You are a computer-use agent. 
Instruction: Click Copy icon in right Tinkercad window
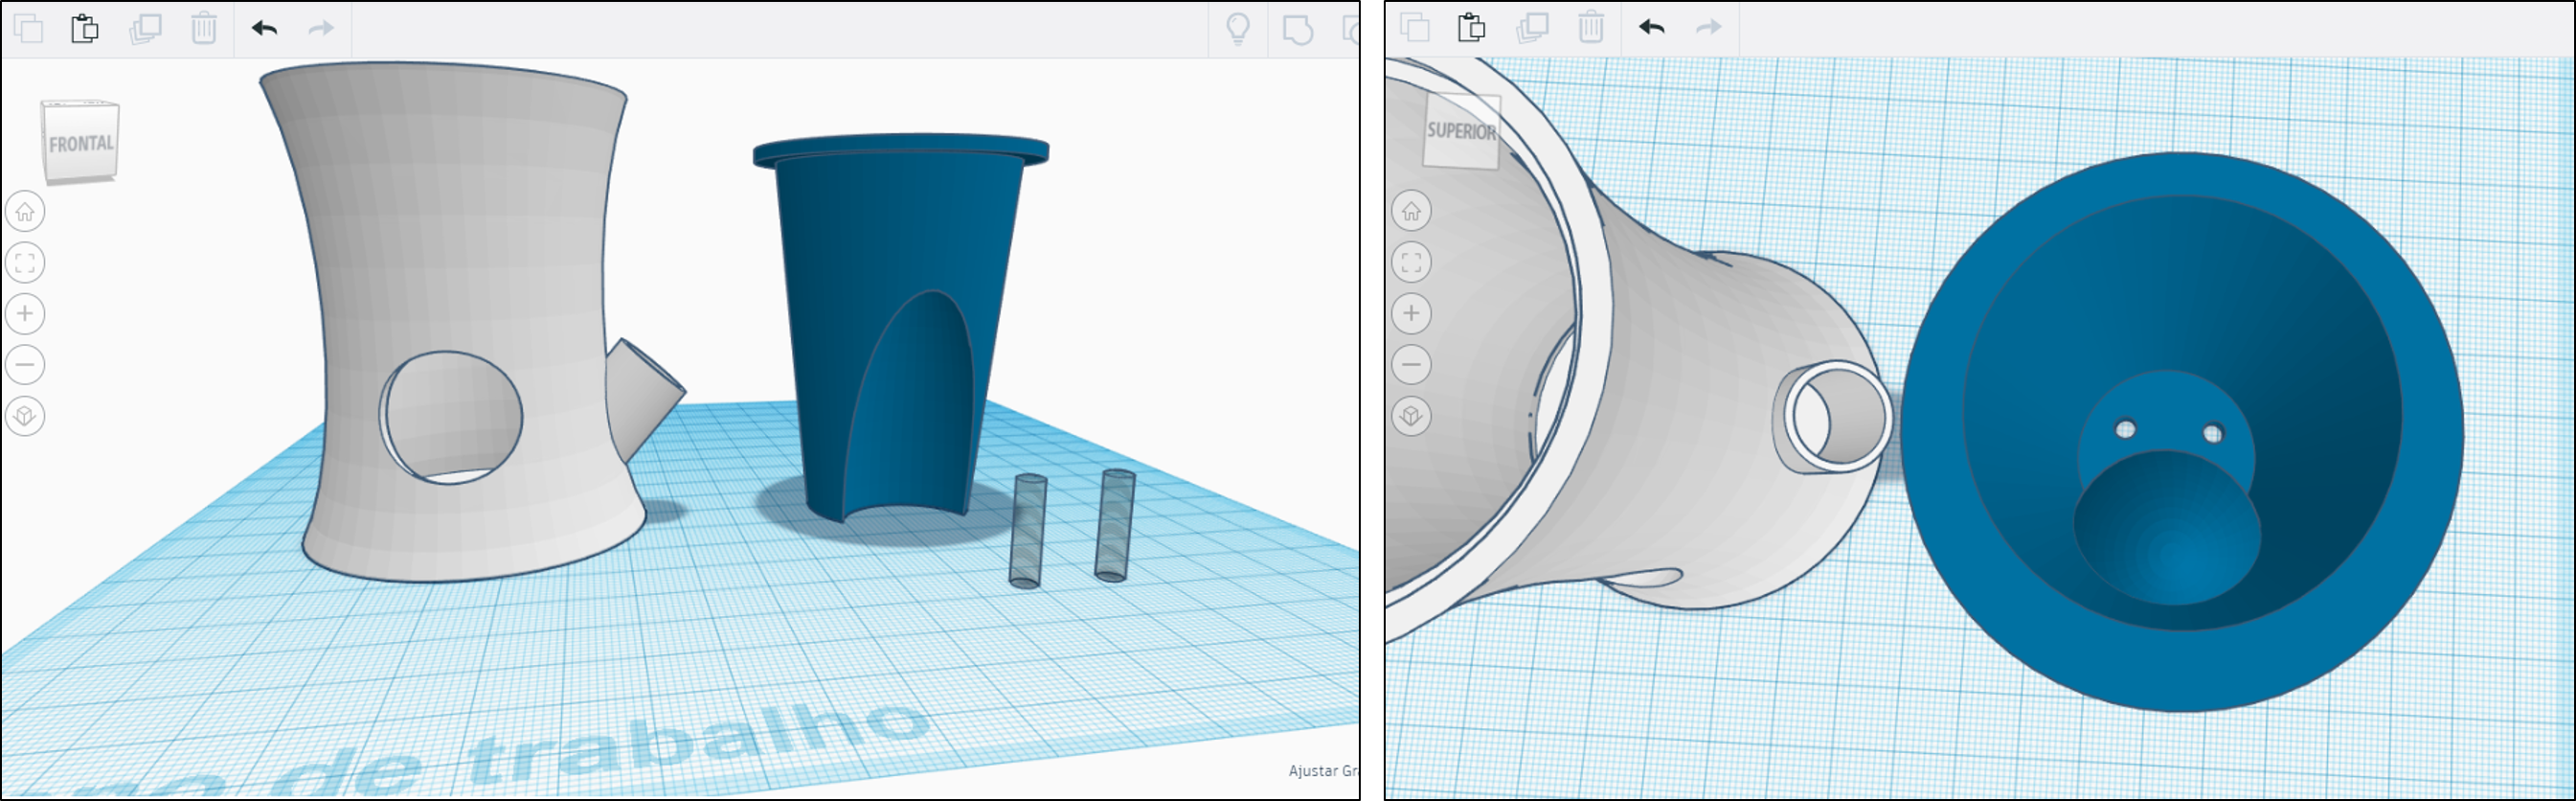[x=1415, y=28]
